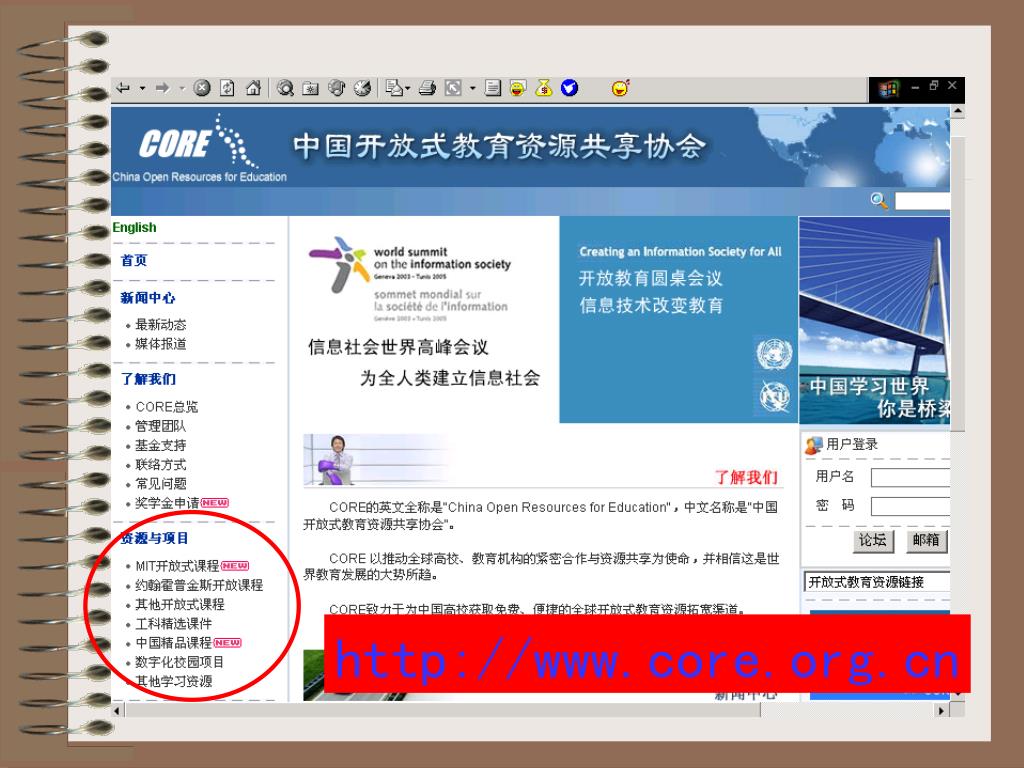Open the CORE总览 link
Viewport: 1024px width, 768px height.
[x=167, y=407]
